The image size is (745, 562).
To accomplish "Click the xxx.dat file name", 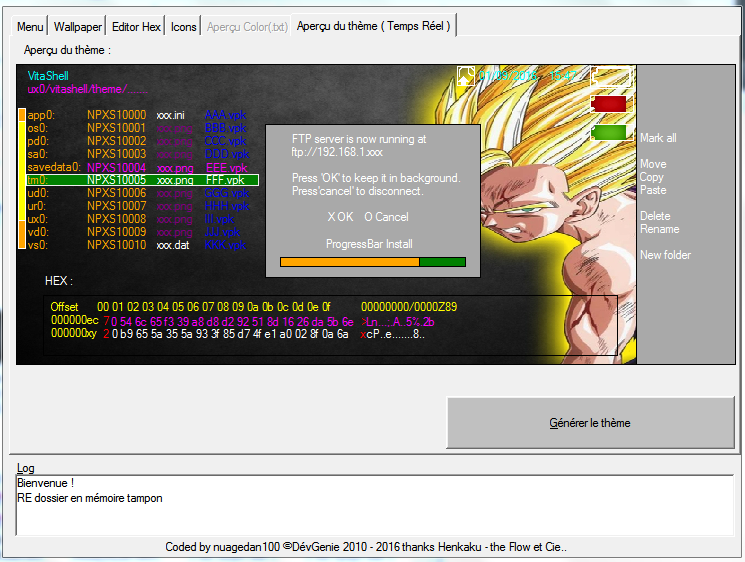I will point(173,245).
